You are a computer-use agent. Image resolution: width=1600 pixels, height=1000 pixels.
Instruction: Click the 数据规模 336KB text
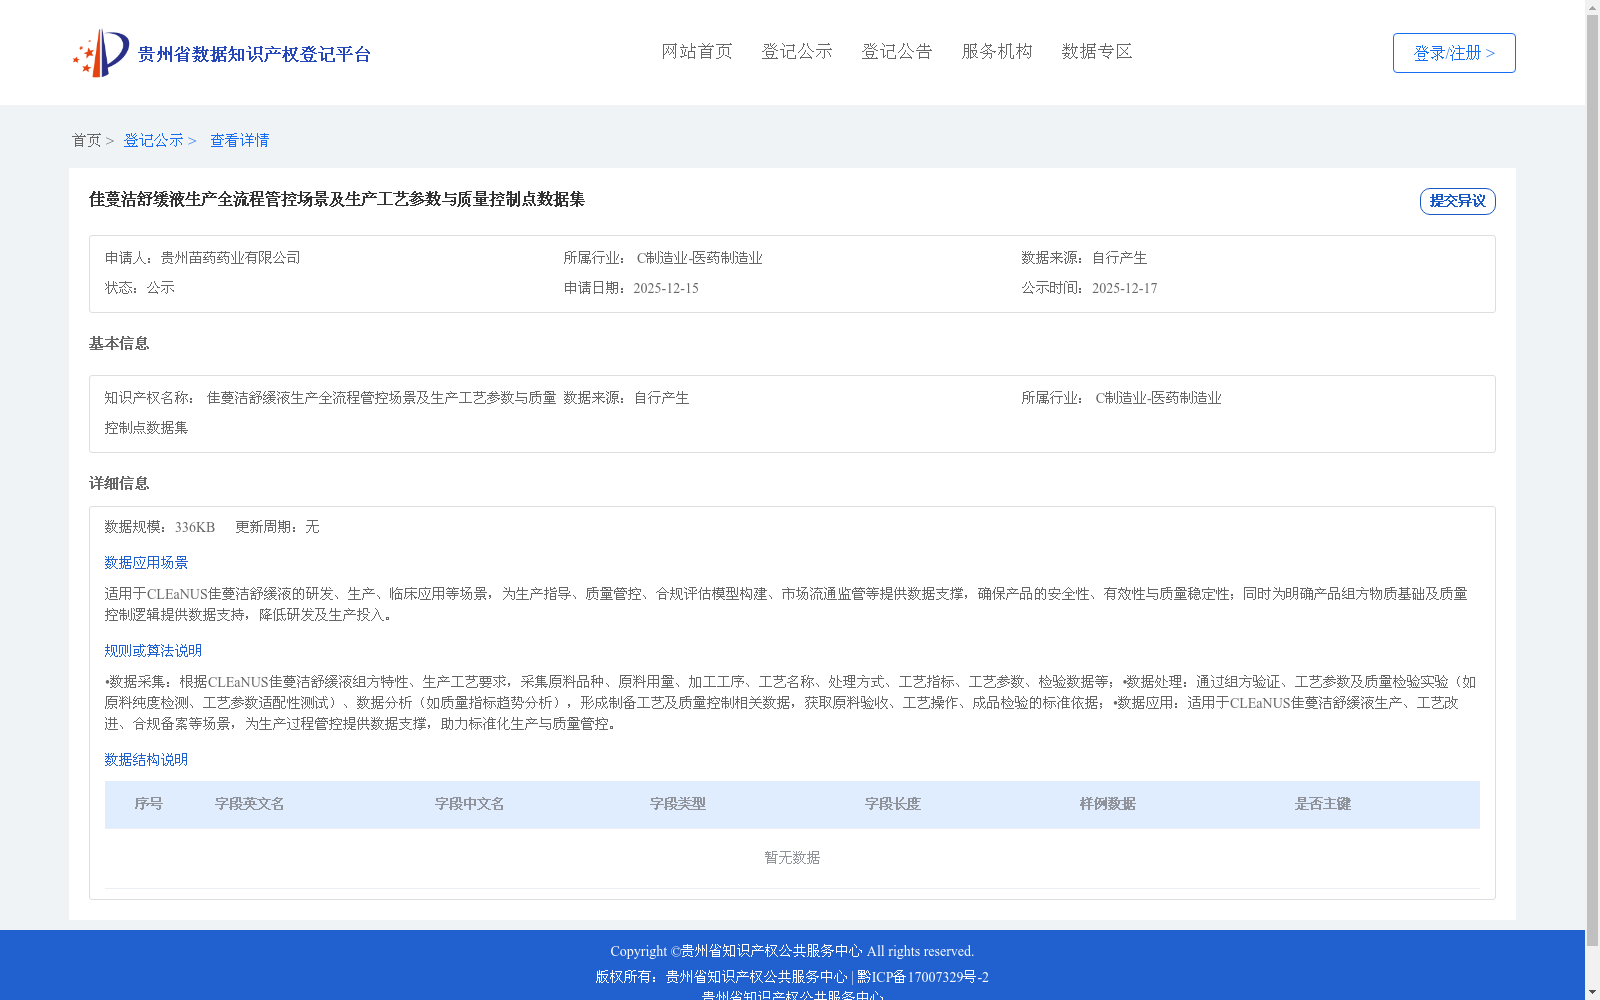160,527
